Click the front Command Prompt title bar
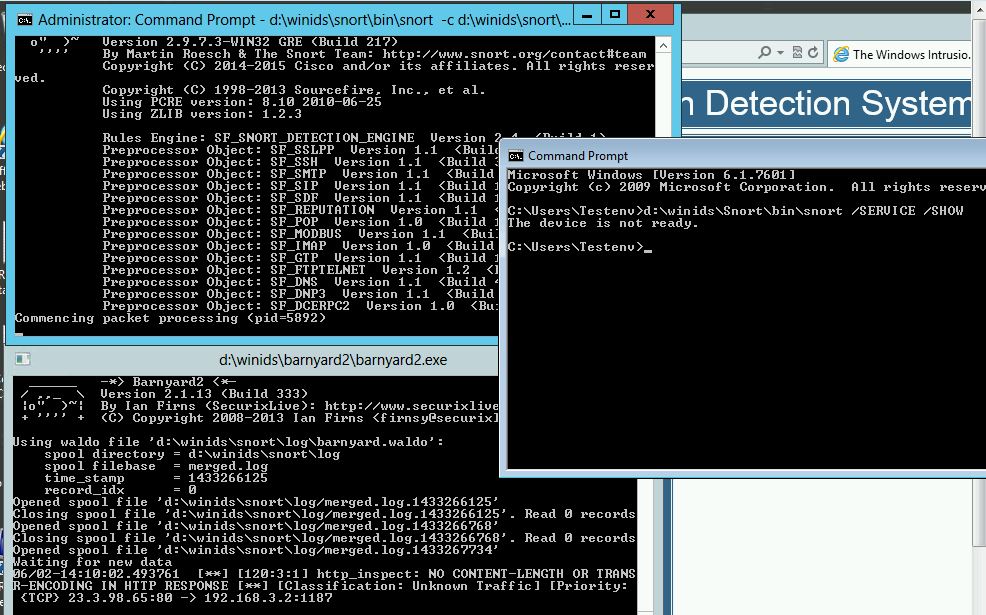 750,155
